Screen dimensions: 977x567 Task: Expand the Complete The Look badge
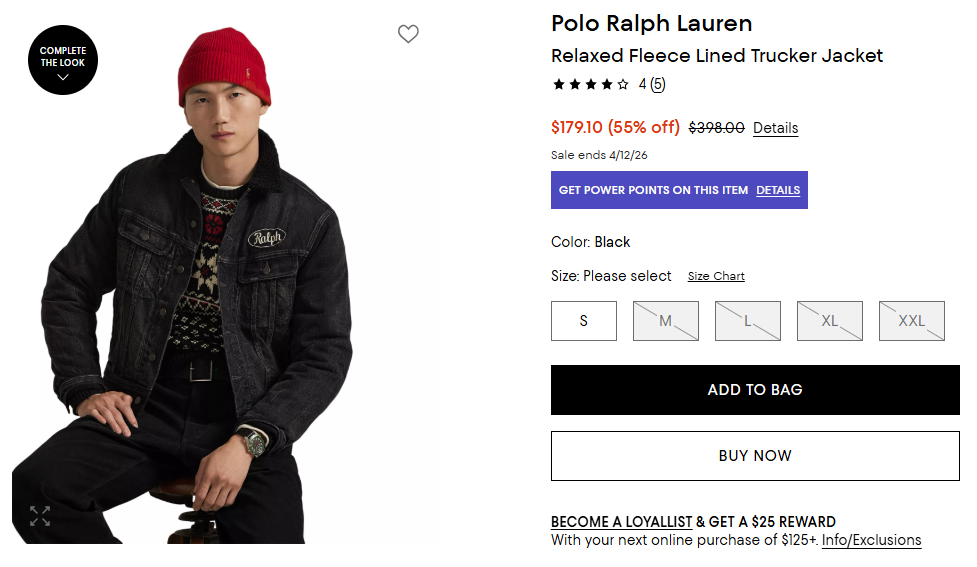tap(63, 60)
